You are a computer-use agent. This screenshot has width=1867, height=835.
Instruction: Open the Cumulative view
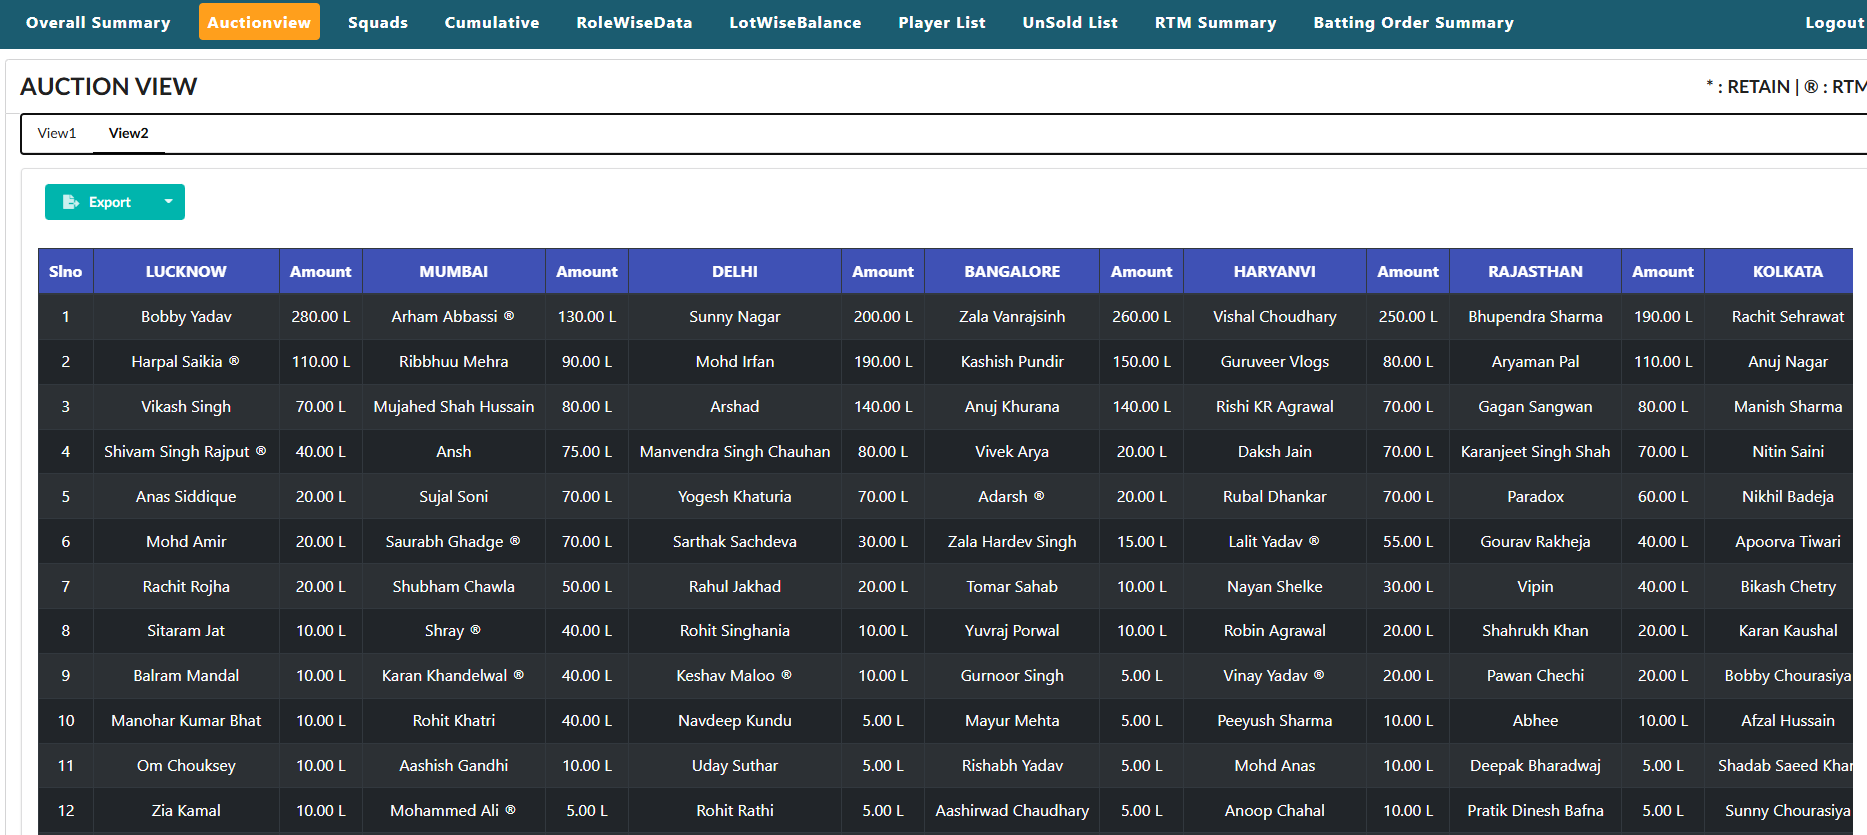(x=492, y=22)
